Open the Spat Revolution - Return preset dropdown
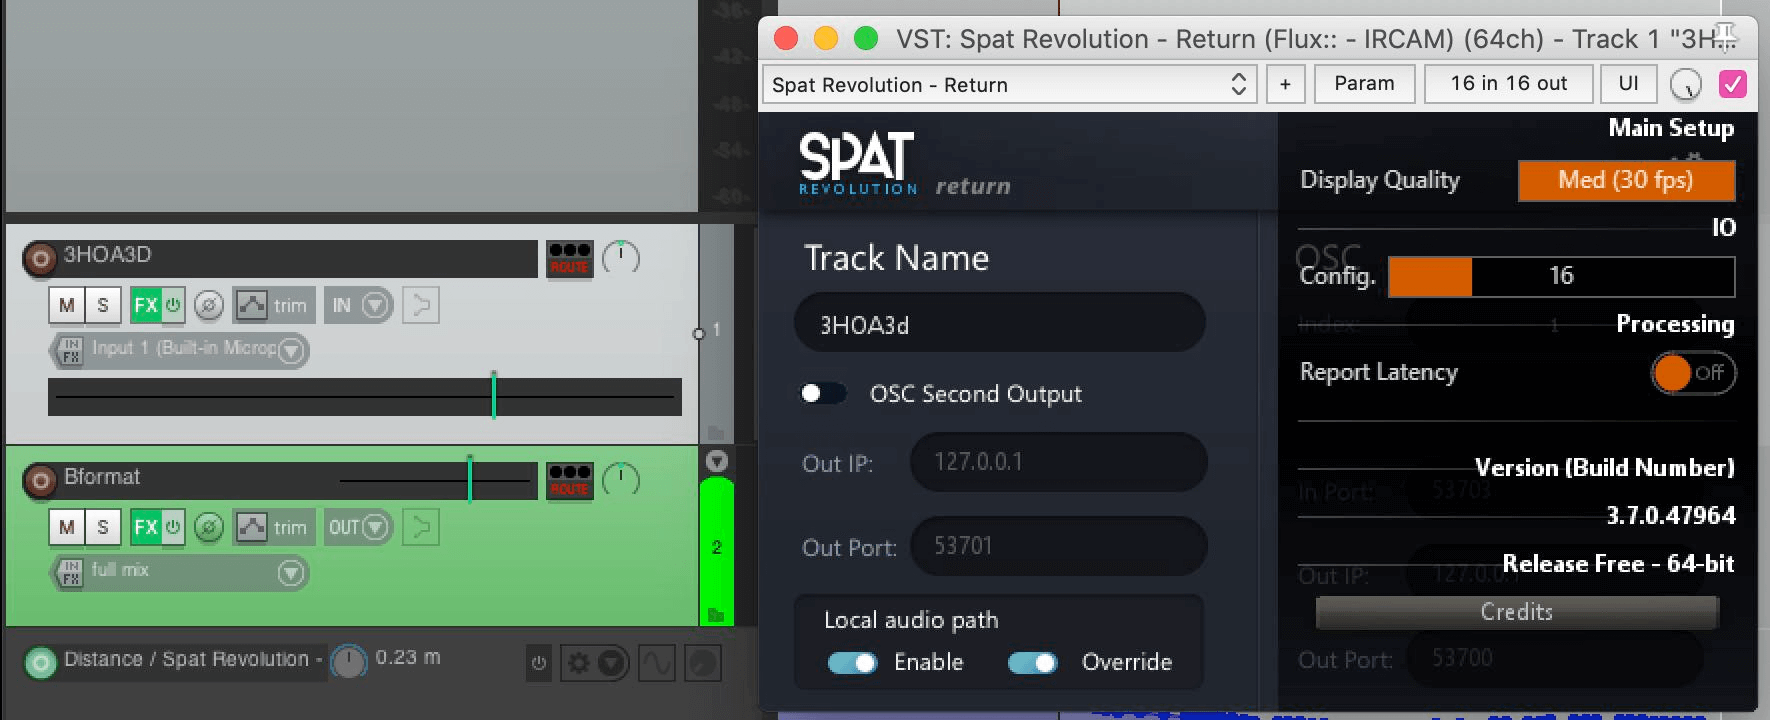The height and width of the screenshot is (720, 1770). [1010, 84]
